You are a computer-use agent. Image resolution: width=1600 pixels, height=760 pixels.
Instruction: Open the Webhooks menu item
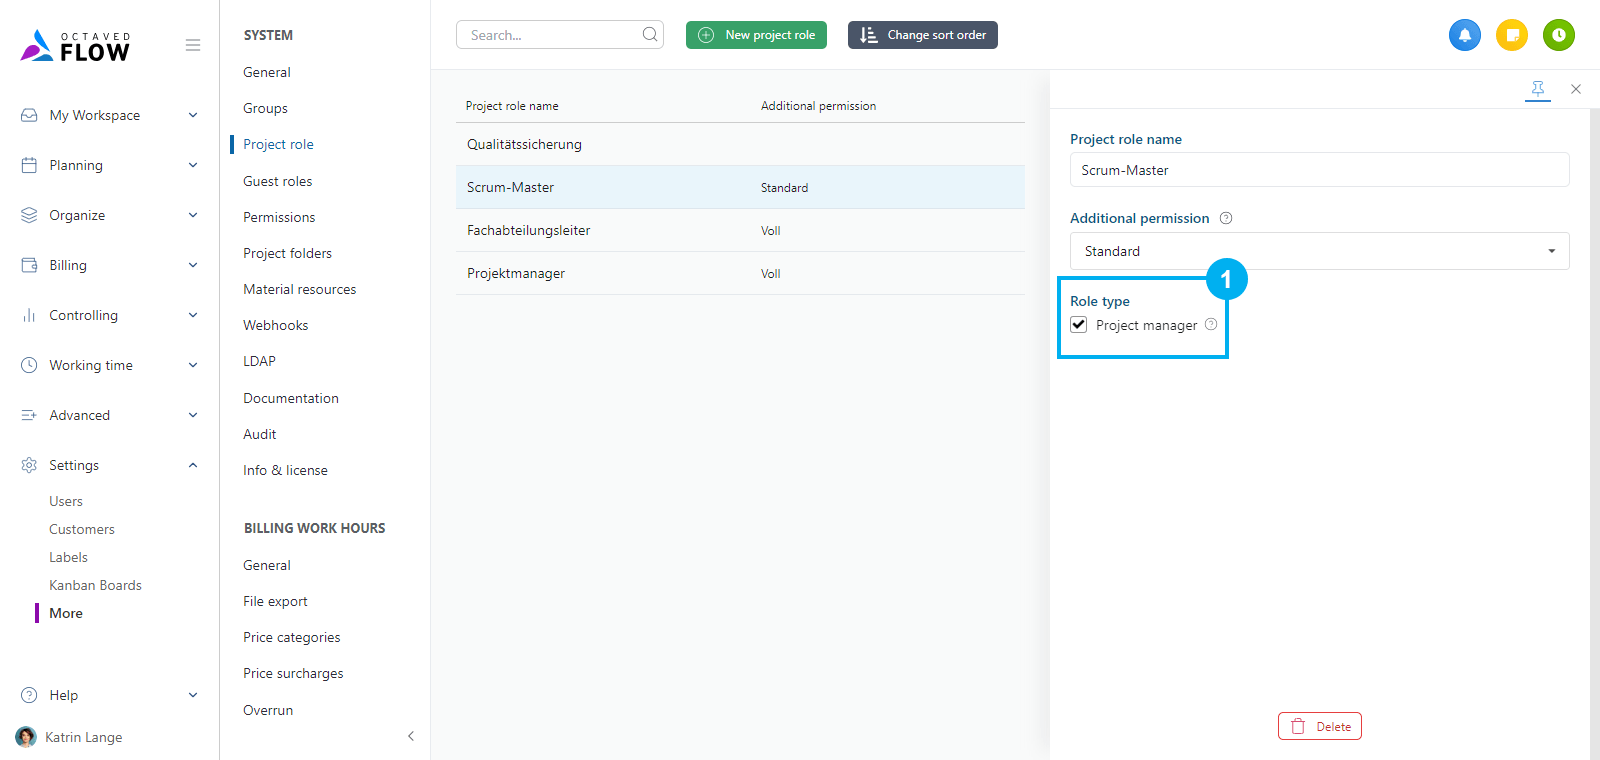[x=275, y=325]
